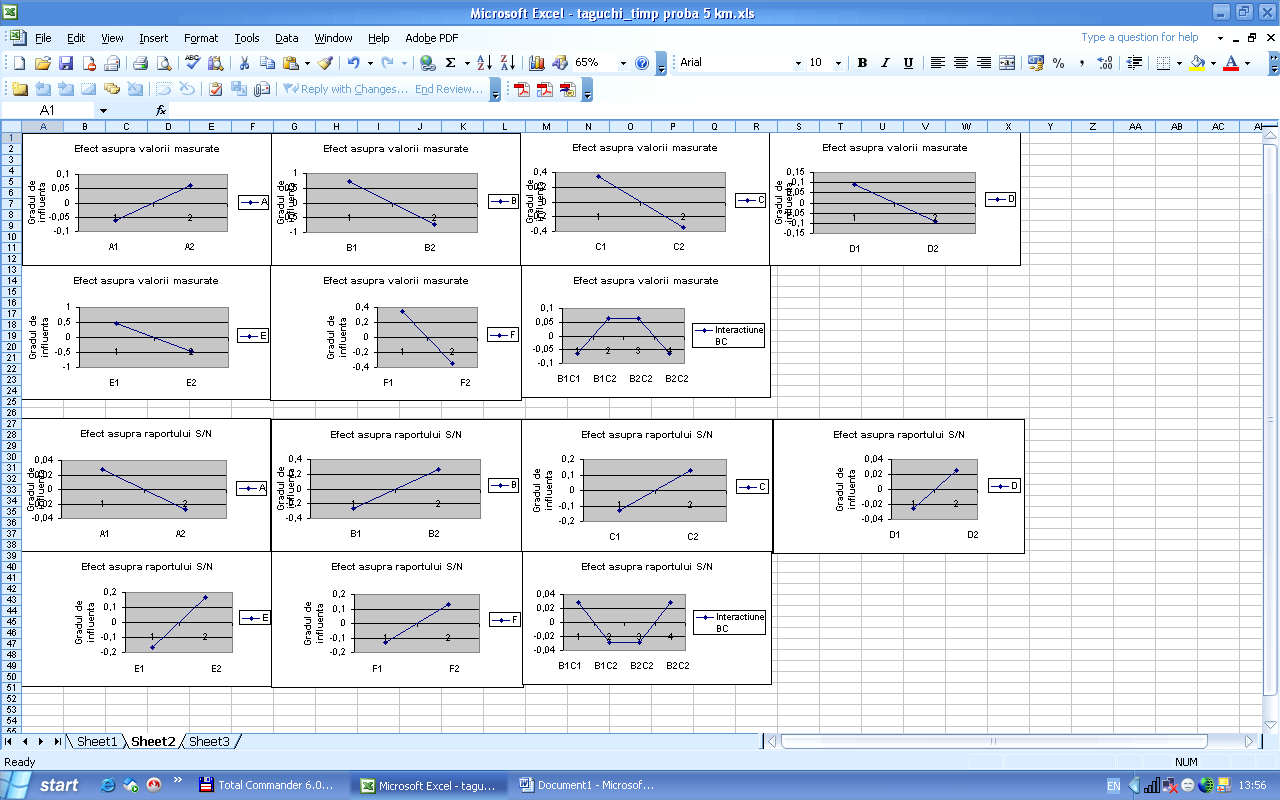1280x800 pixels.
Task: Activate the Format Painter brush
Action: tap(324, 63)
